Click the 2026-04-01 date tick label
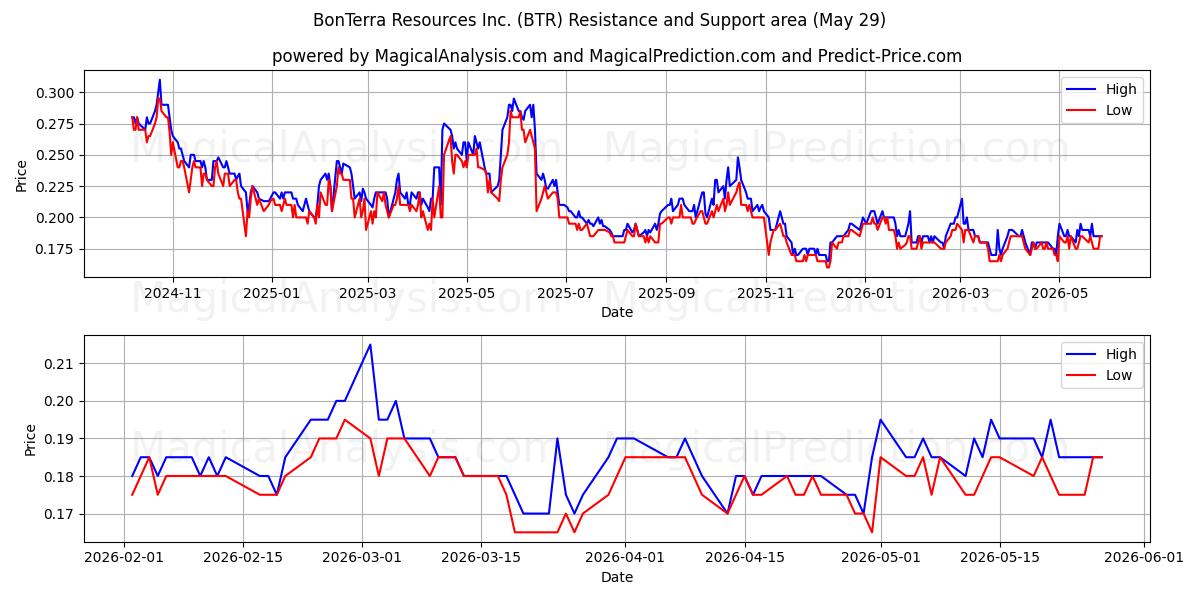1200x600 pixels. tap(625, 558)
